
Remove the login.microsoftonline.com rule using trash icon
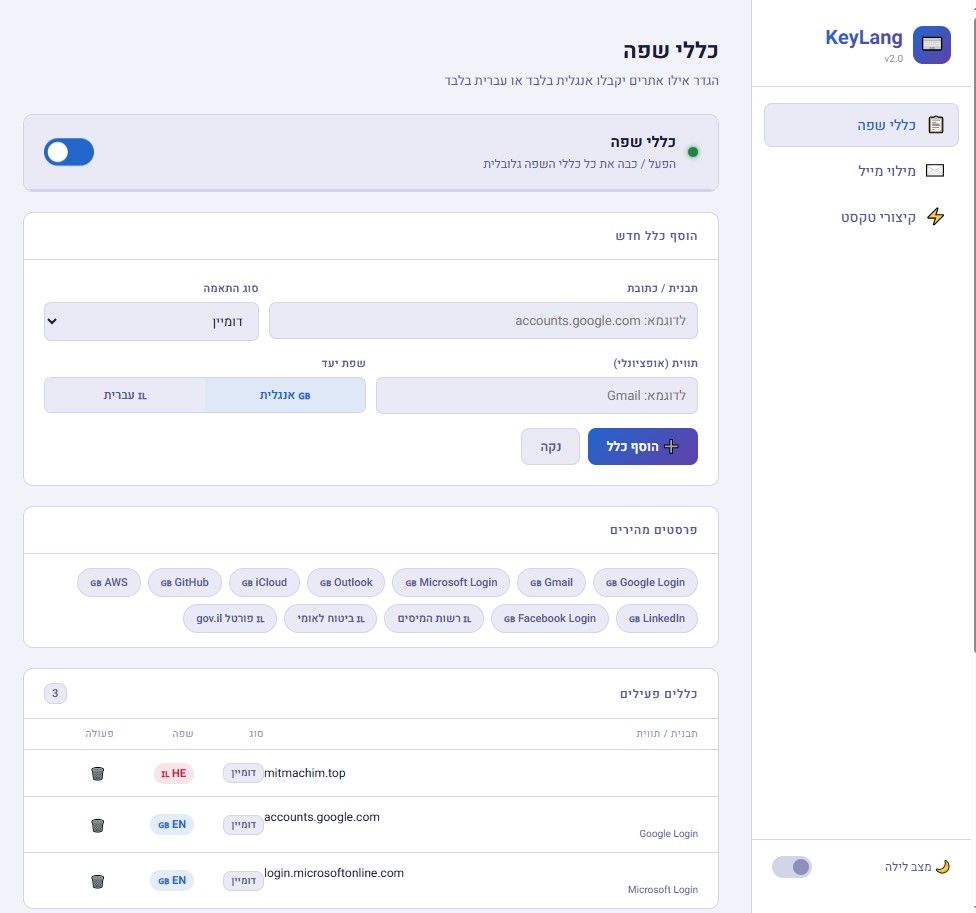(97, 881)
